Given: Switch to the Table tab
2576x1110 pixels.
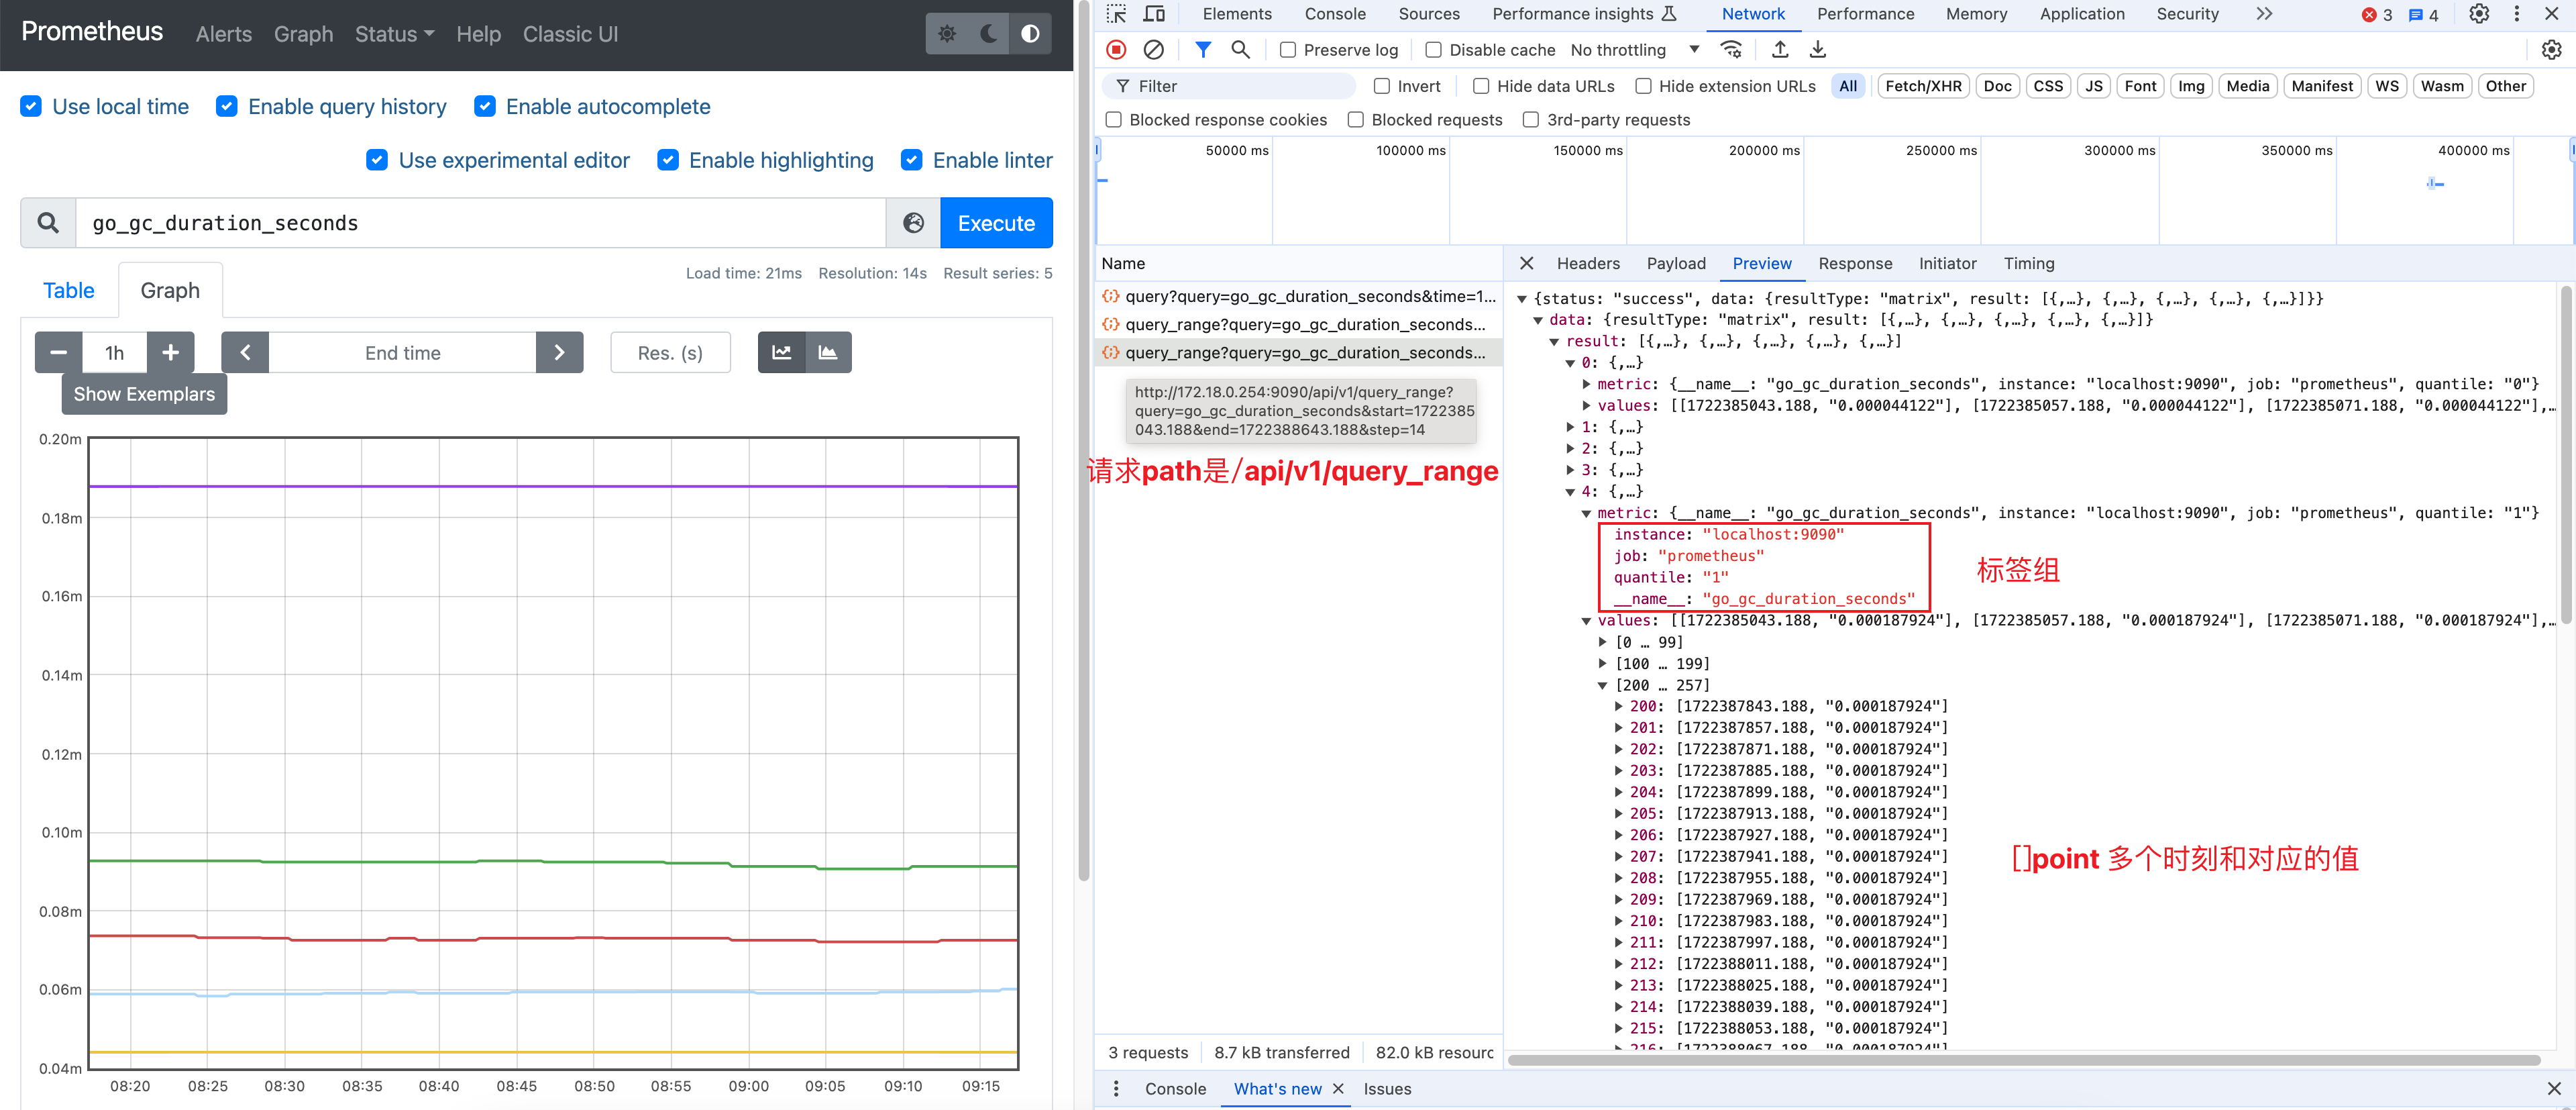Looking at the screenshot, I should [x=68, y=290].
